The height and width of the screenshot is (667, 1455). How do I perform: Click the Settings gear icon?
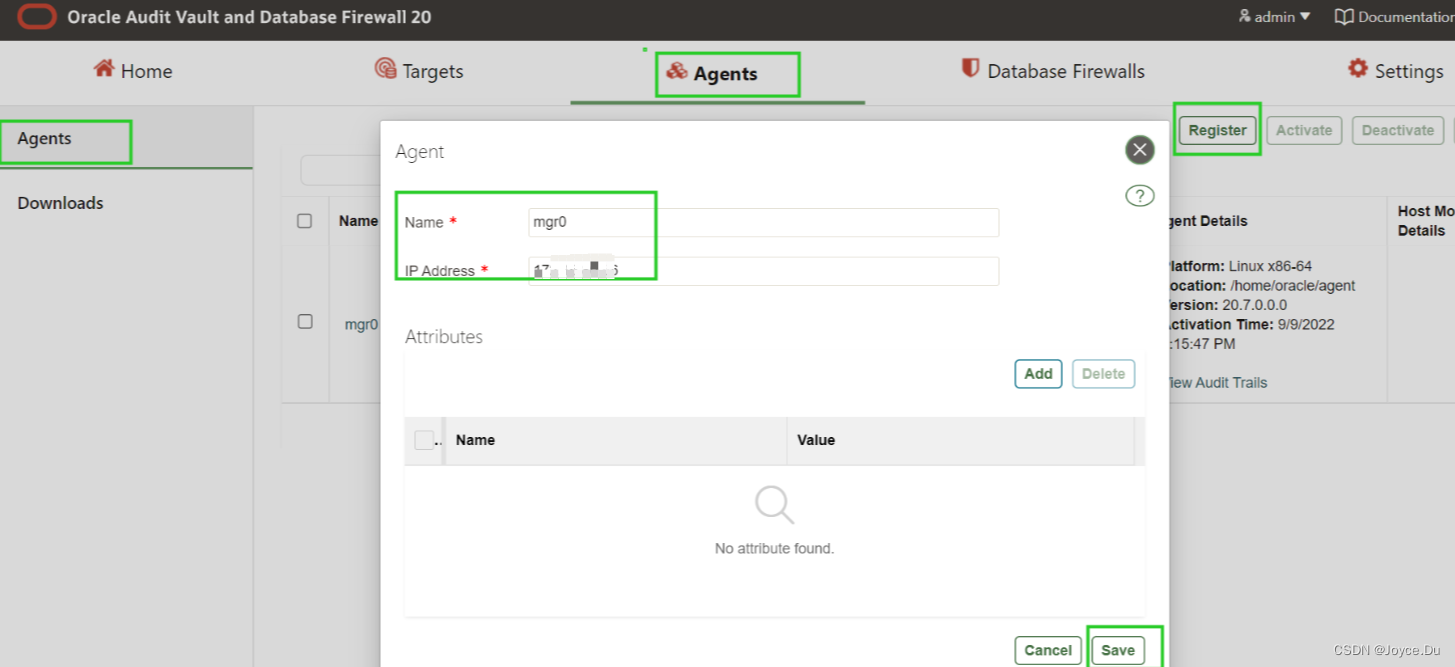[1357, 70]
